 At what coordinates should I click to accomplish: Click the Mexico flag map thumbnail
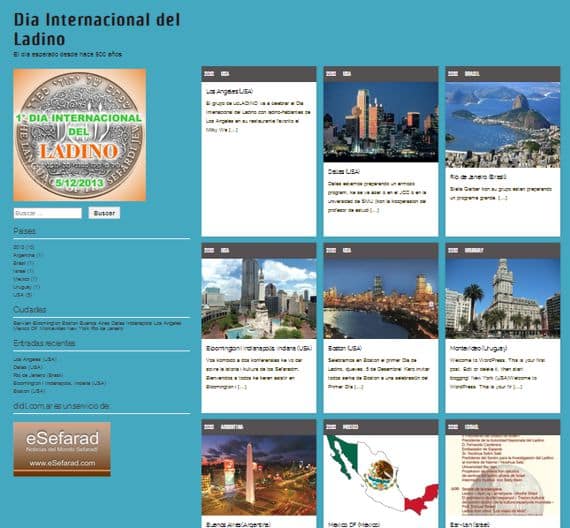[381, 475]
